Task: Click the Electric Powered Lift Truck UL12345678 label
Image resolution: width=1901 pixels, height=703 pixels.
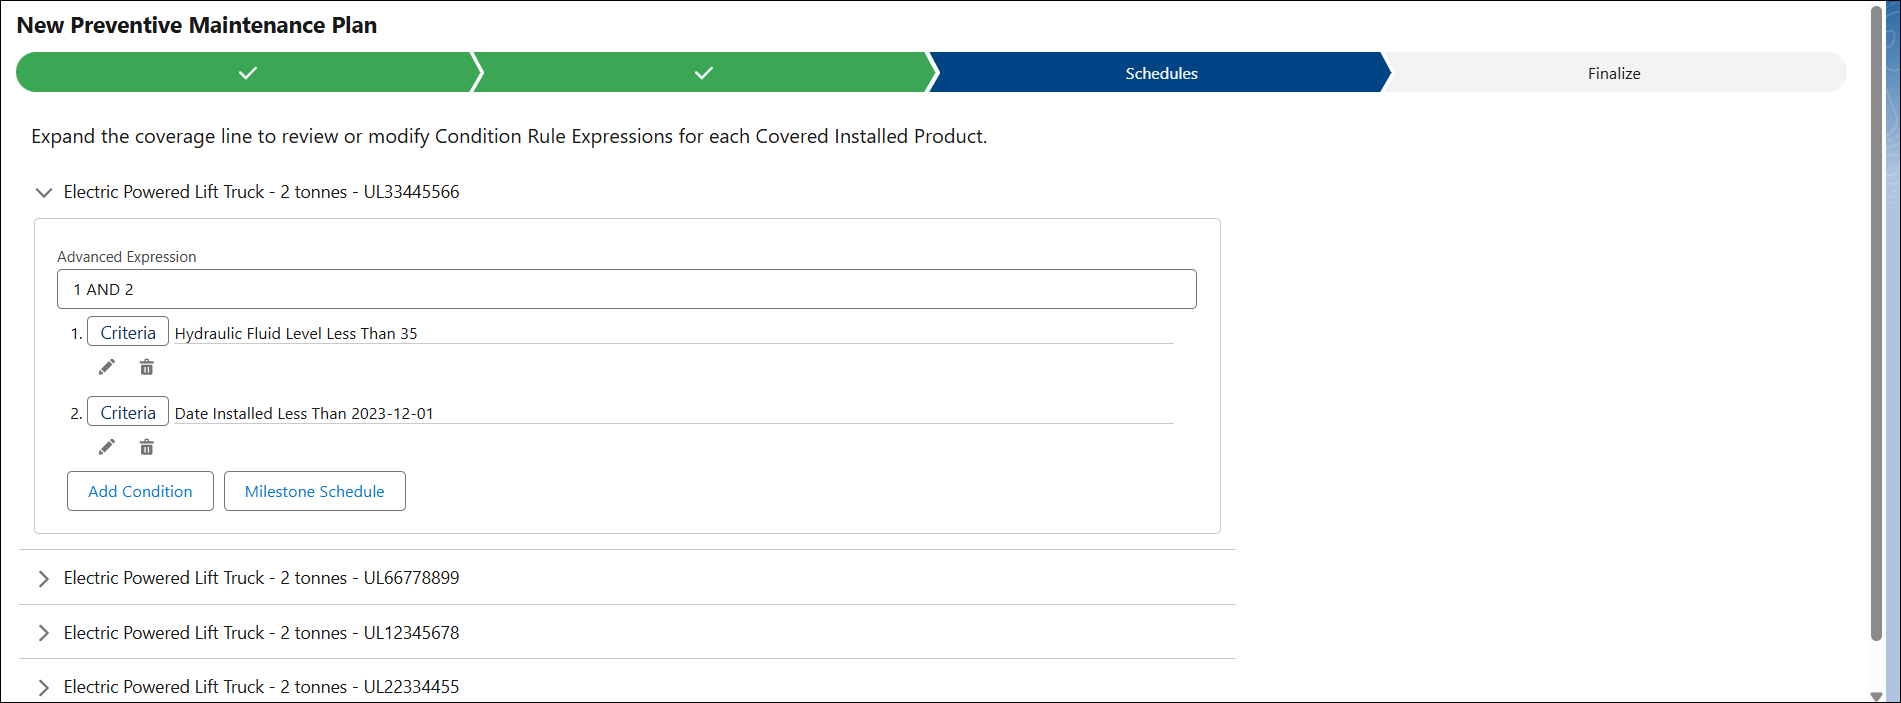Action: 262,633
